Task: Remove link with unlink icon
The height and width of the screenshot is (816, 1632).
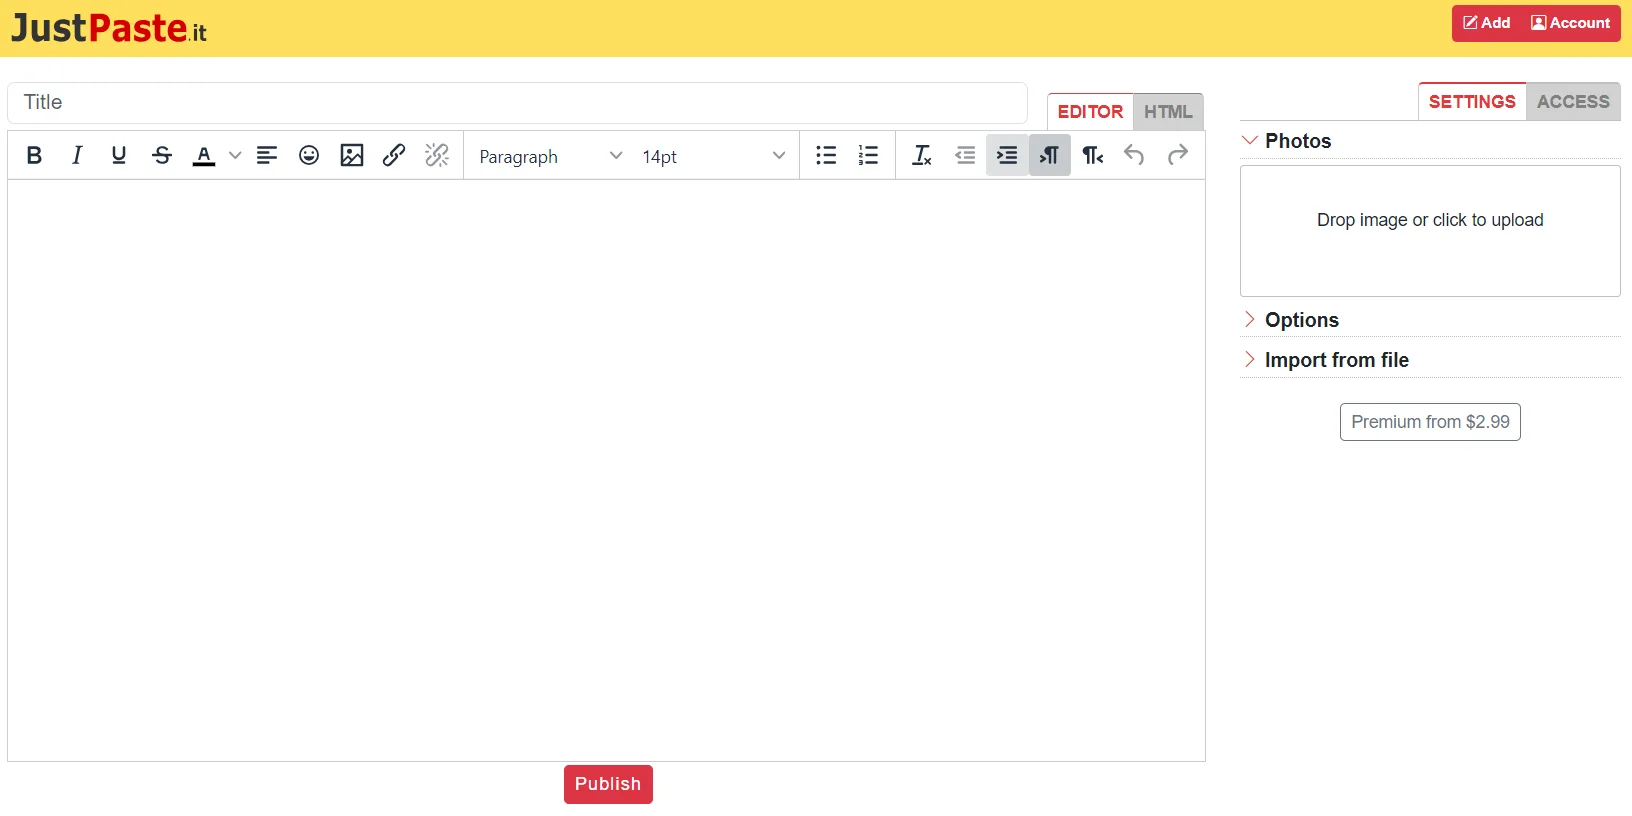Action: pos(437,155)
